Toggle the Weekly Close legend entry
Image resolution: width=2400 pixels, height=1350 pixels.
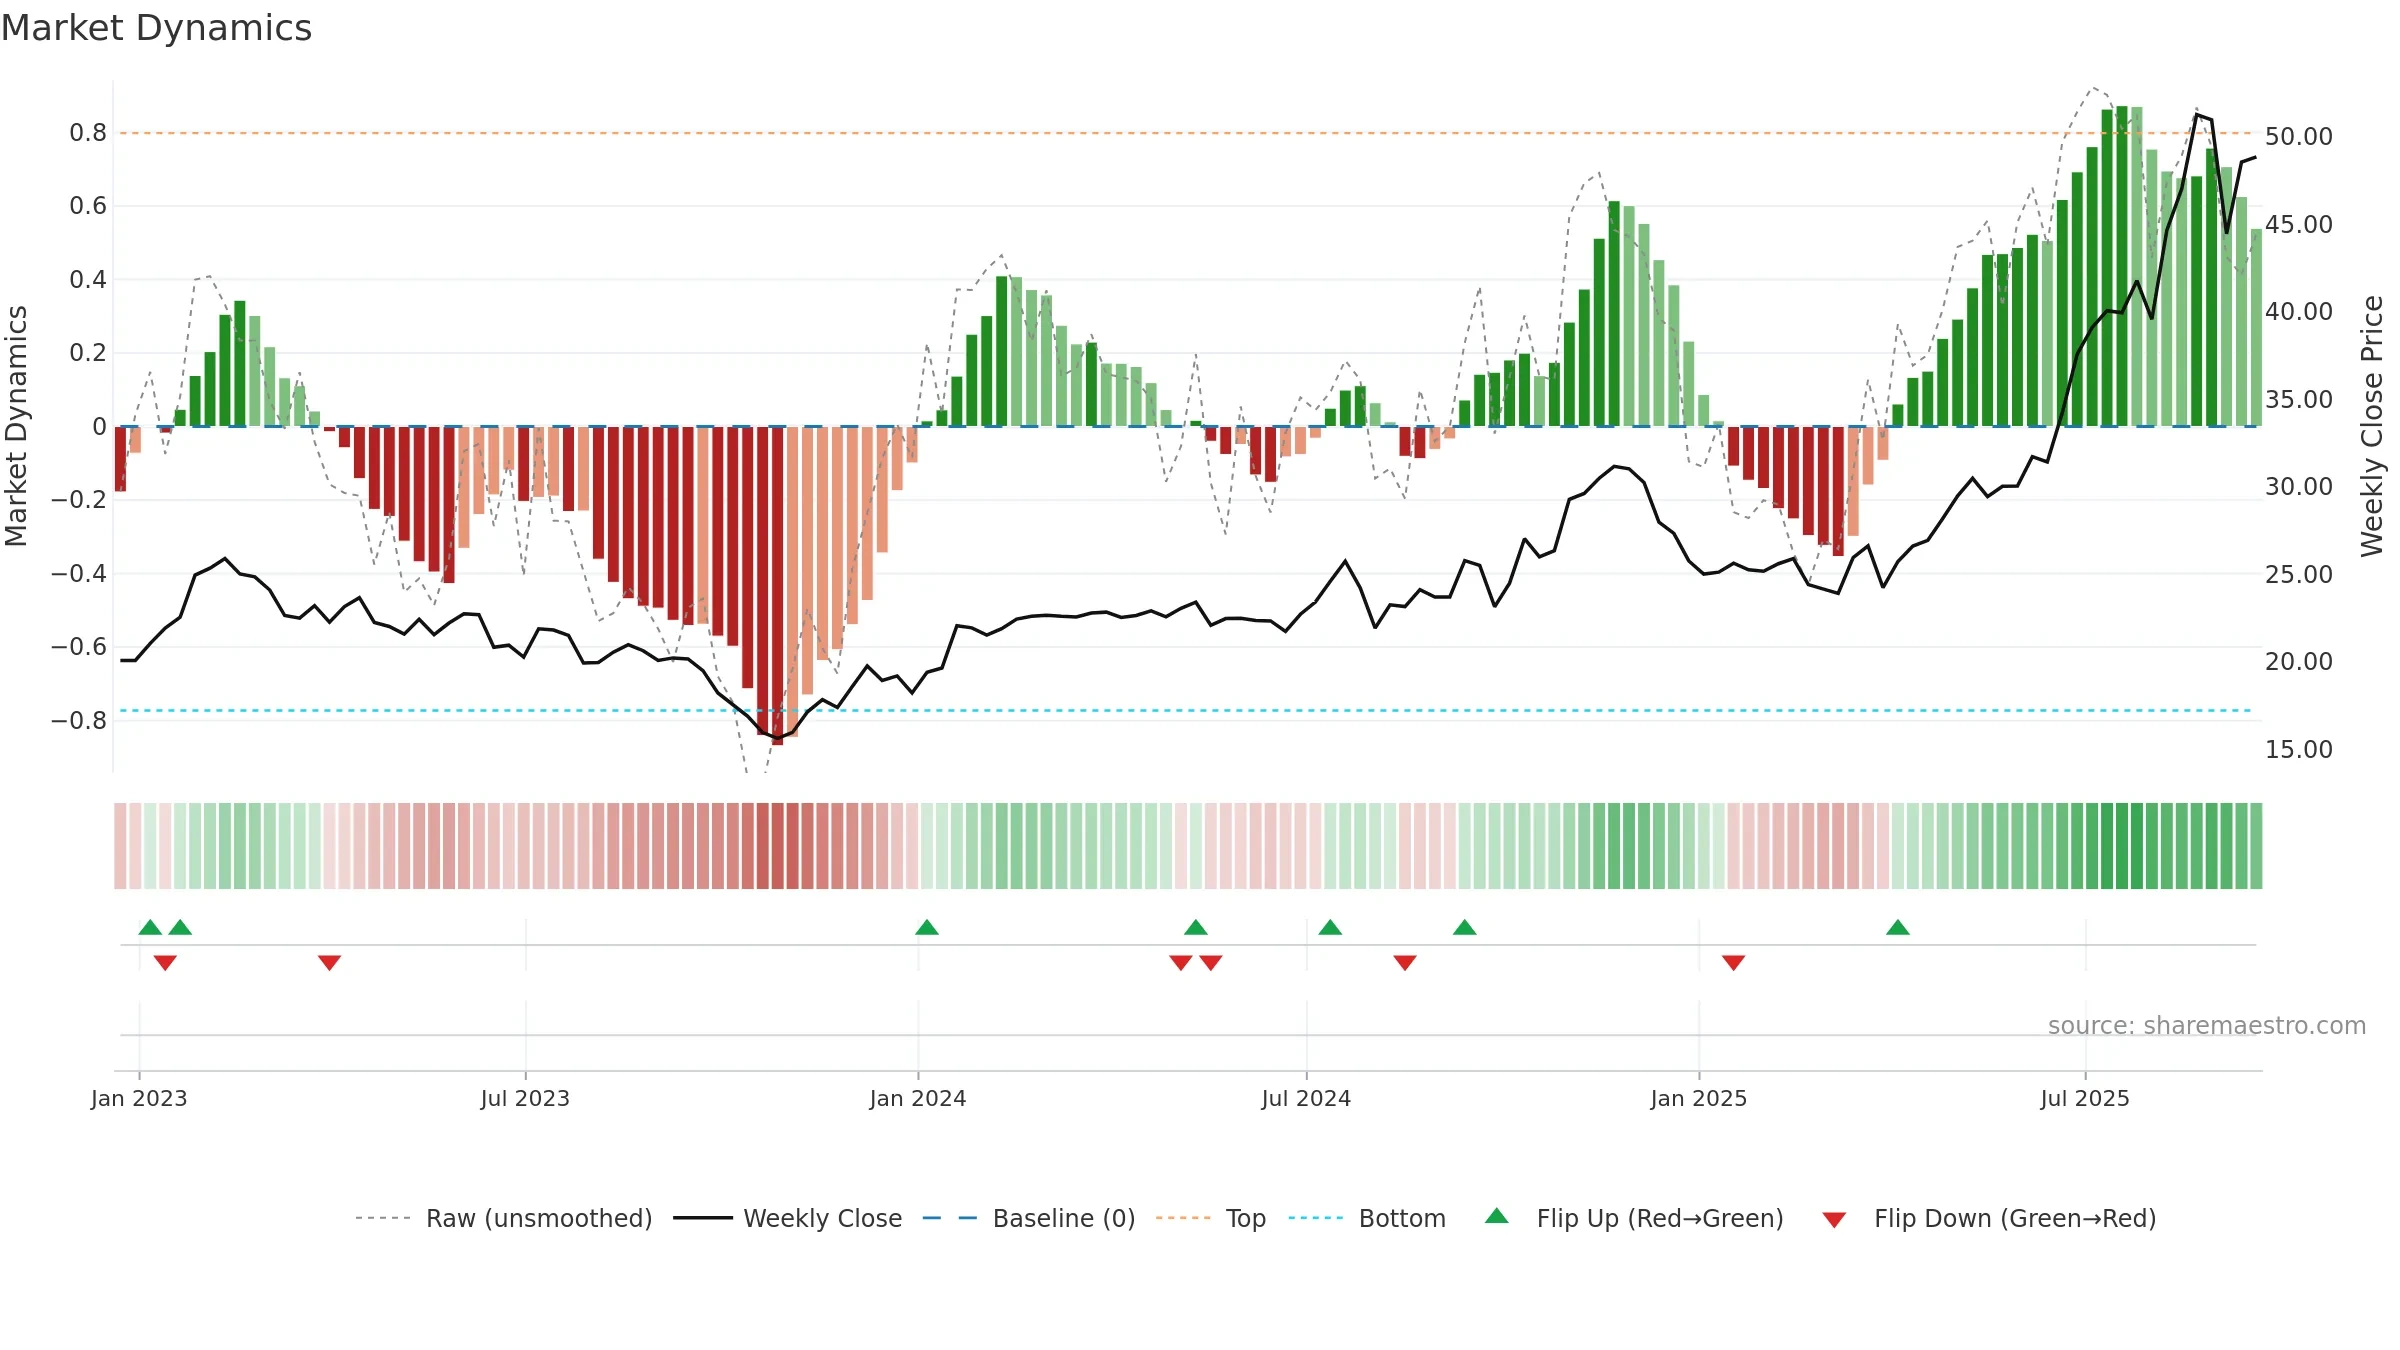pyautogui.click(x=788, y=1218)
